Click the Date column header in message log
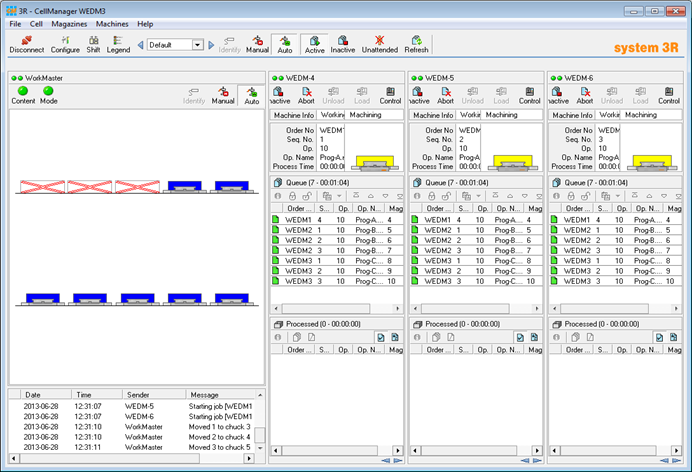This screenshot has width=692, height=472. click(x=46, y=395)
